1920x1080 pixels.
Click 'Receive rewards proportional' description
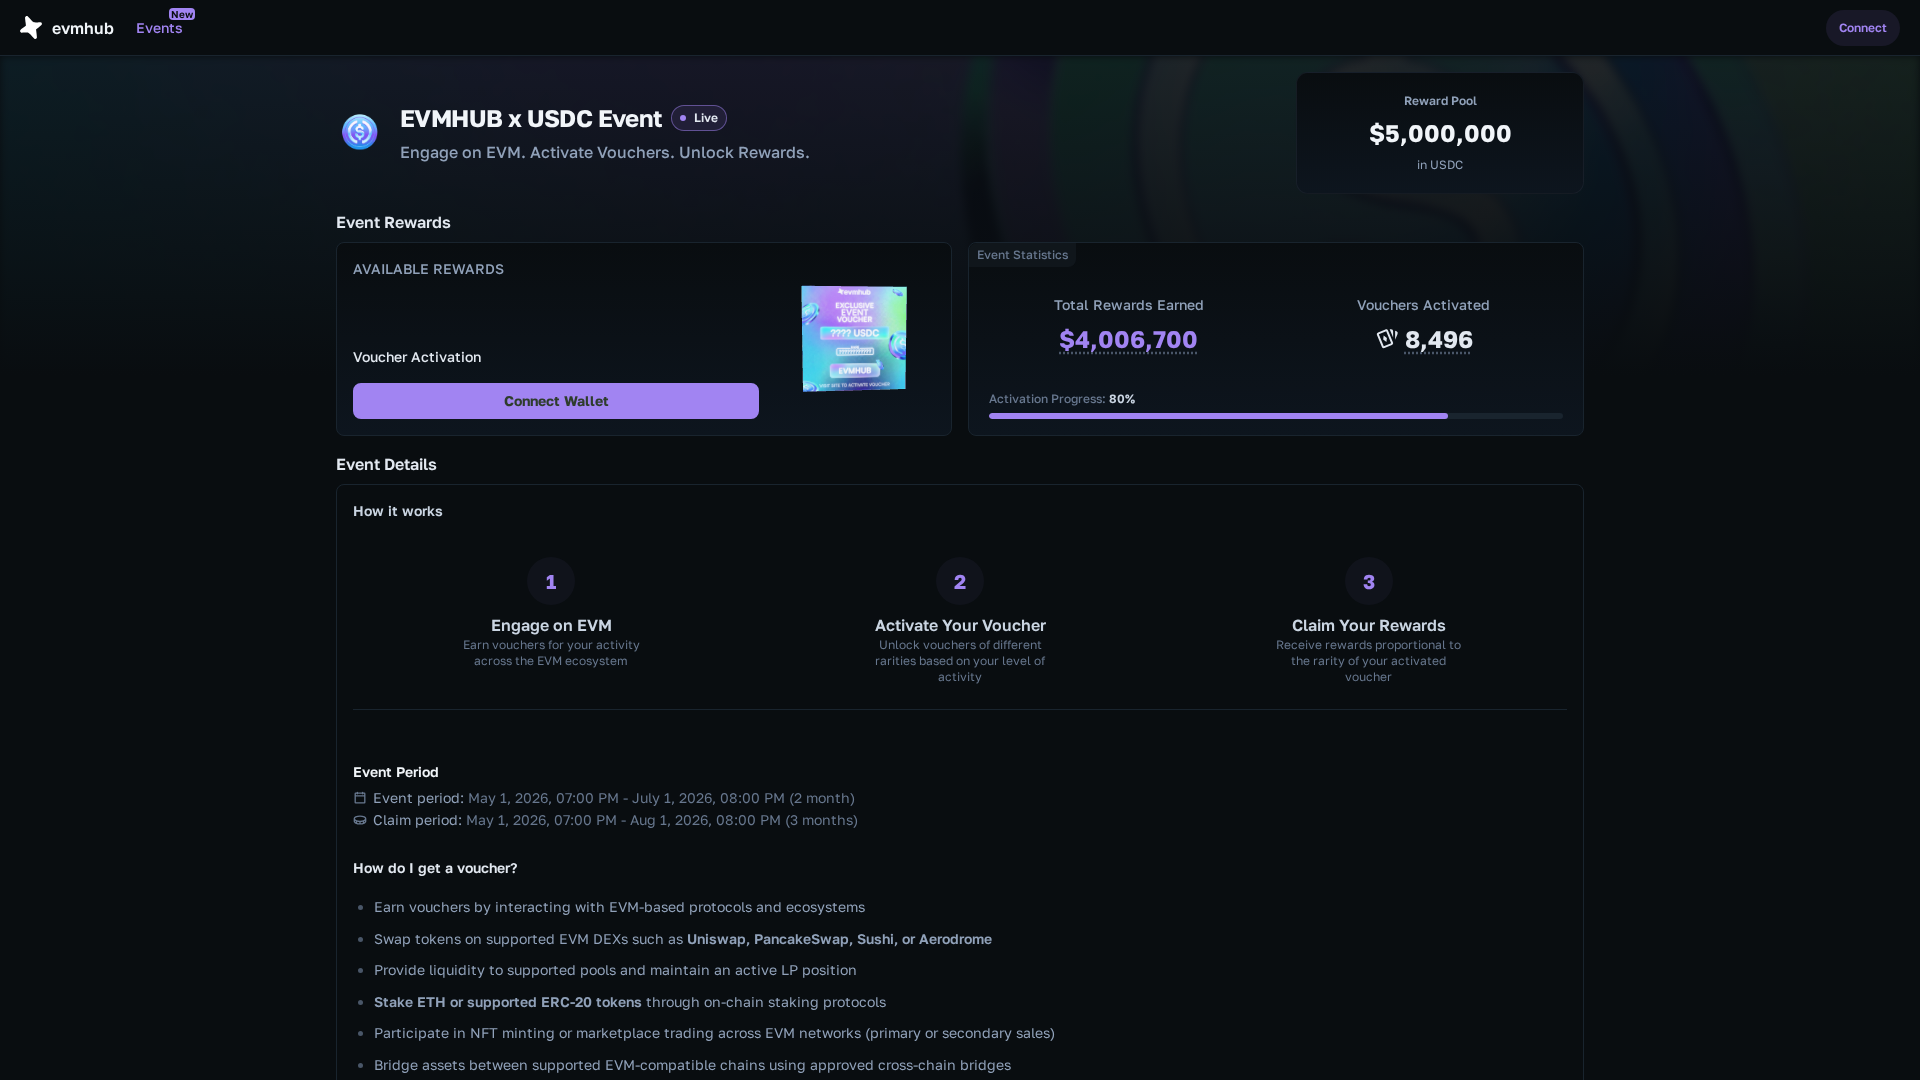pos(1368,661)
